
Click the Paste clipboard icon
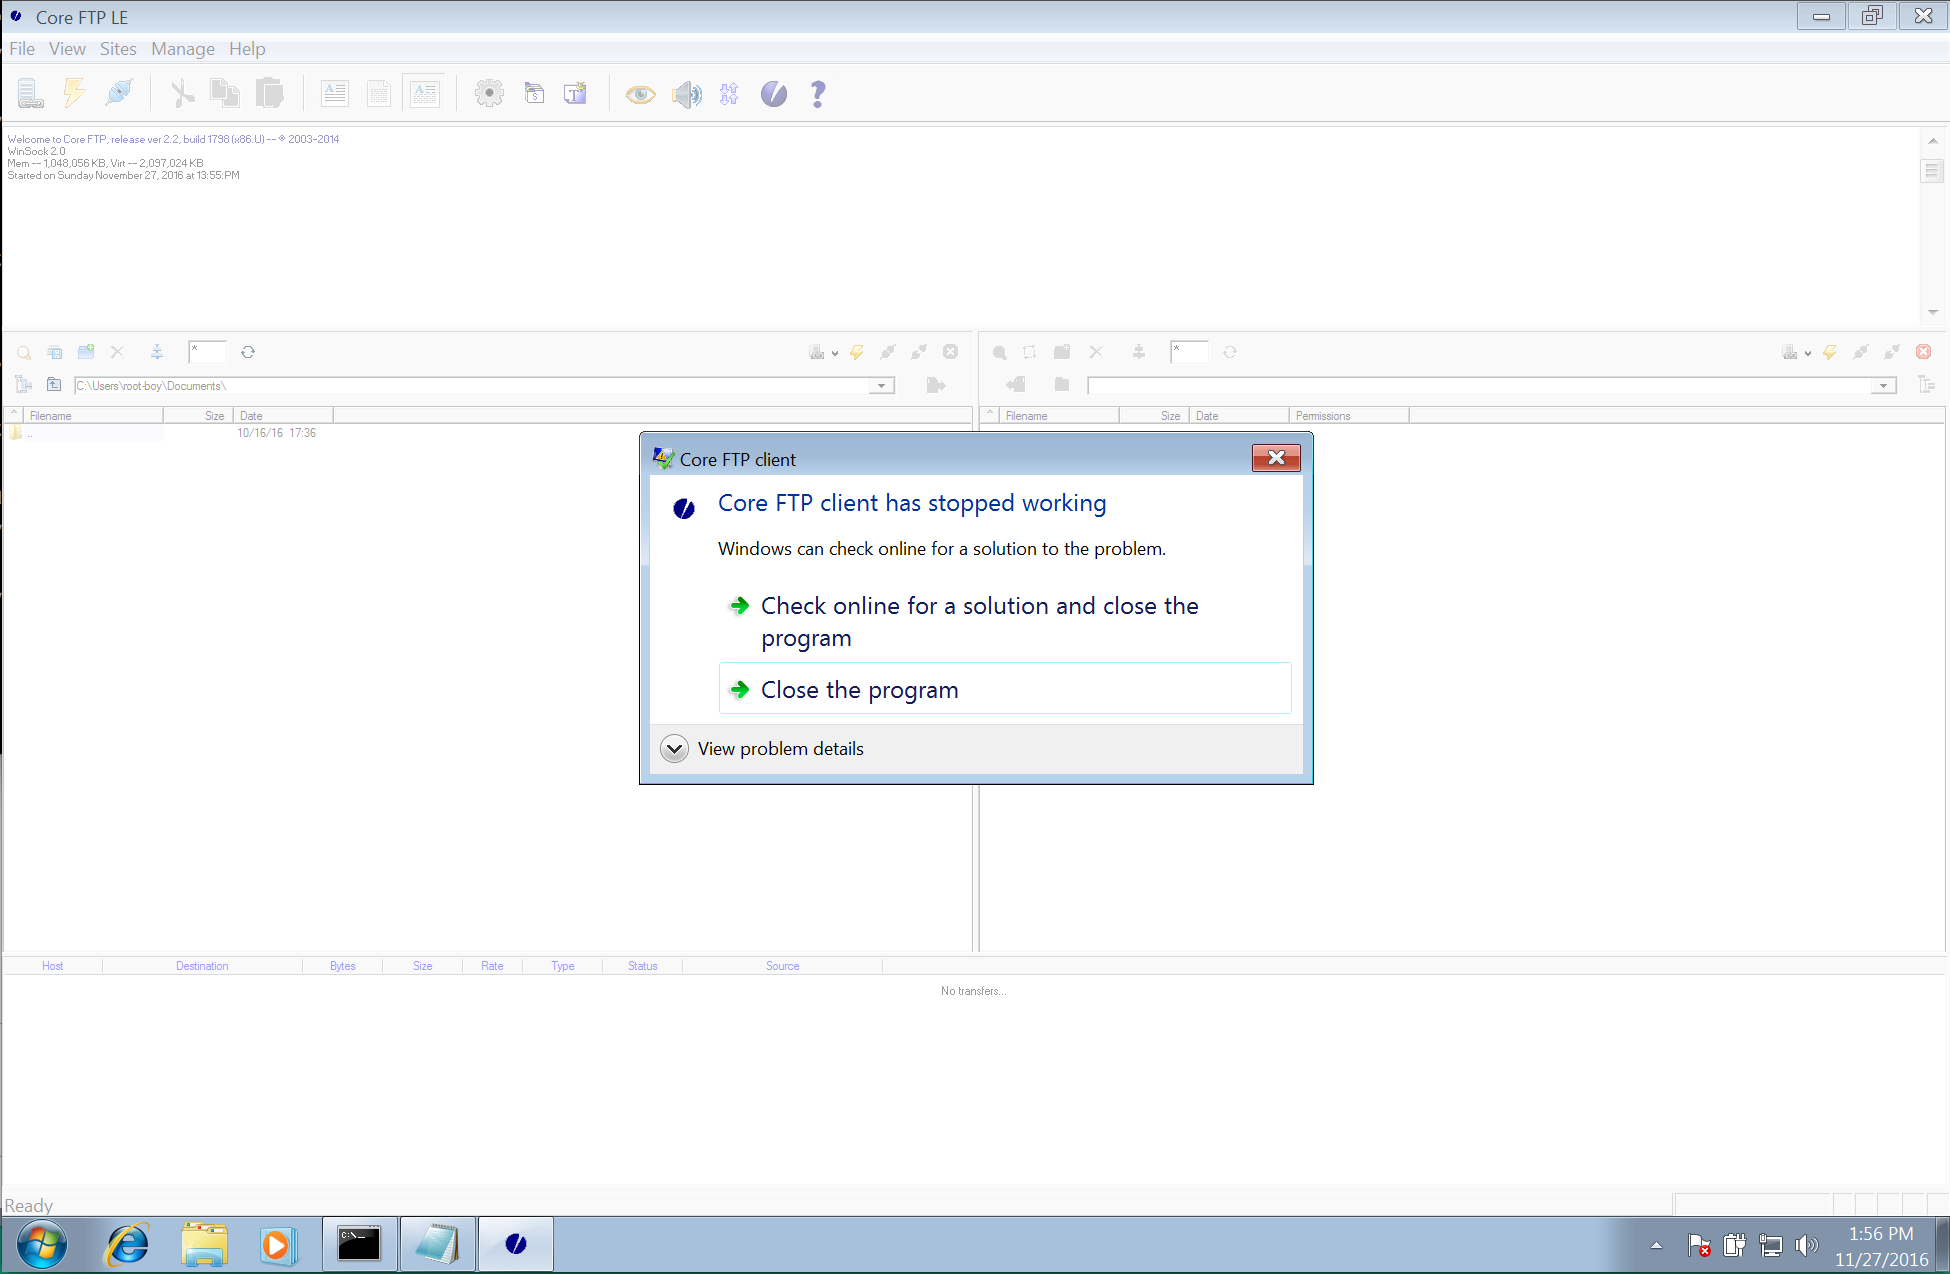269,94
